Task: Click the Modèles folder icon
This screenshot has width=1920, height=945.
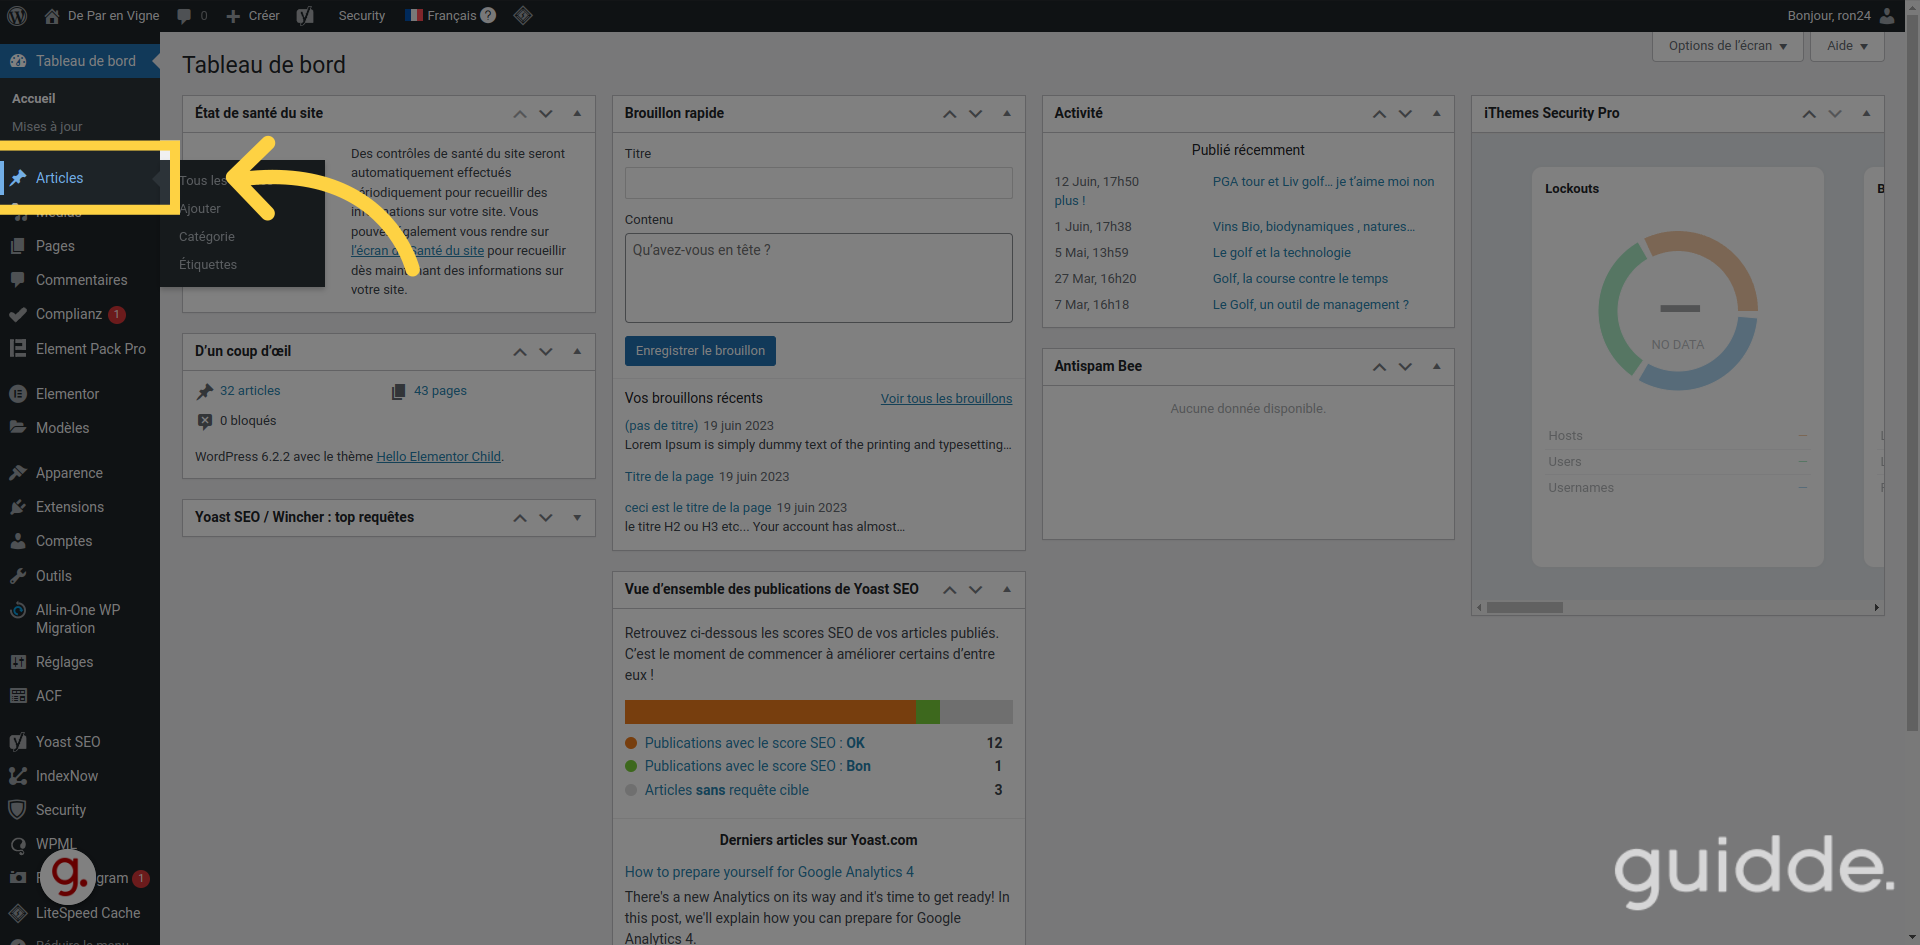Action: [17, 428]
